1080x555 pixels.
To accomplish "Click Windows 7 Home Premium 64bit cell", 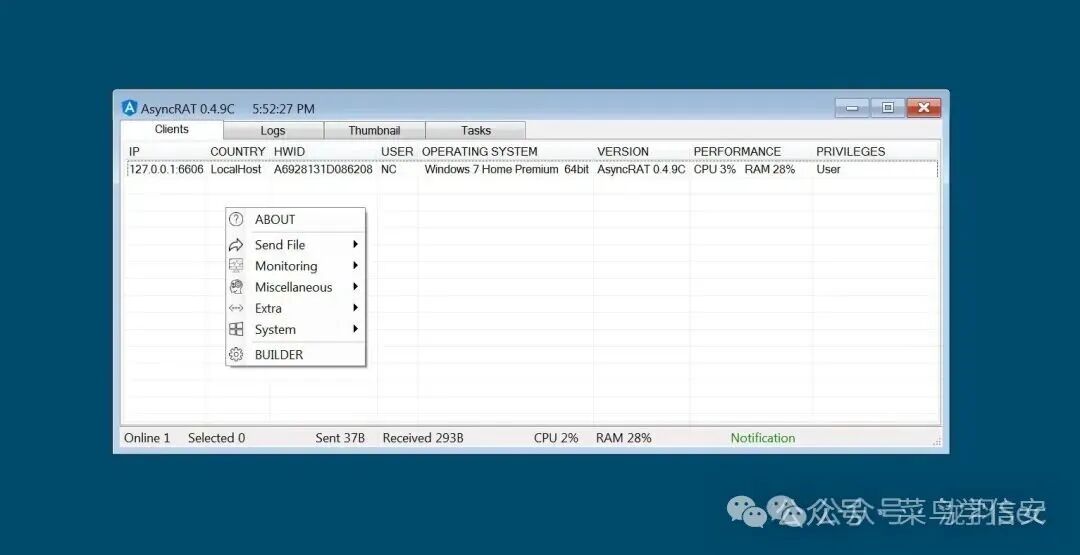I will point(506,169).
